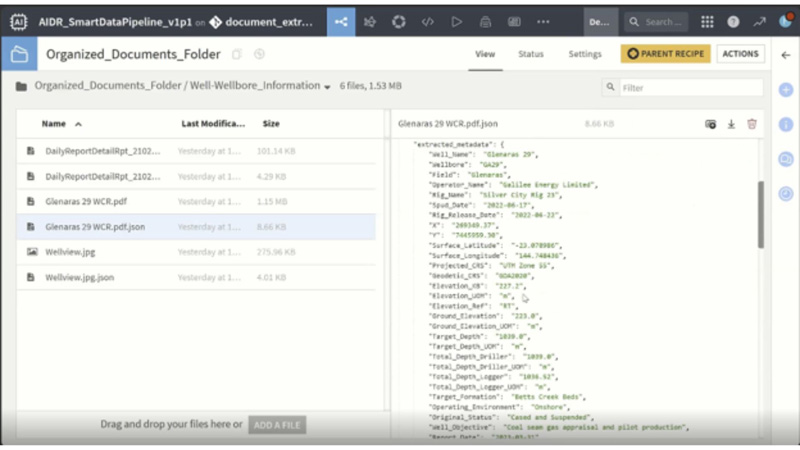The width and height of the screenshot is (800, 450).
Task: Open the bottom circular icon in right sidebar
Action: [786, 193]
